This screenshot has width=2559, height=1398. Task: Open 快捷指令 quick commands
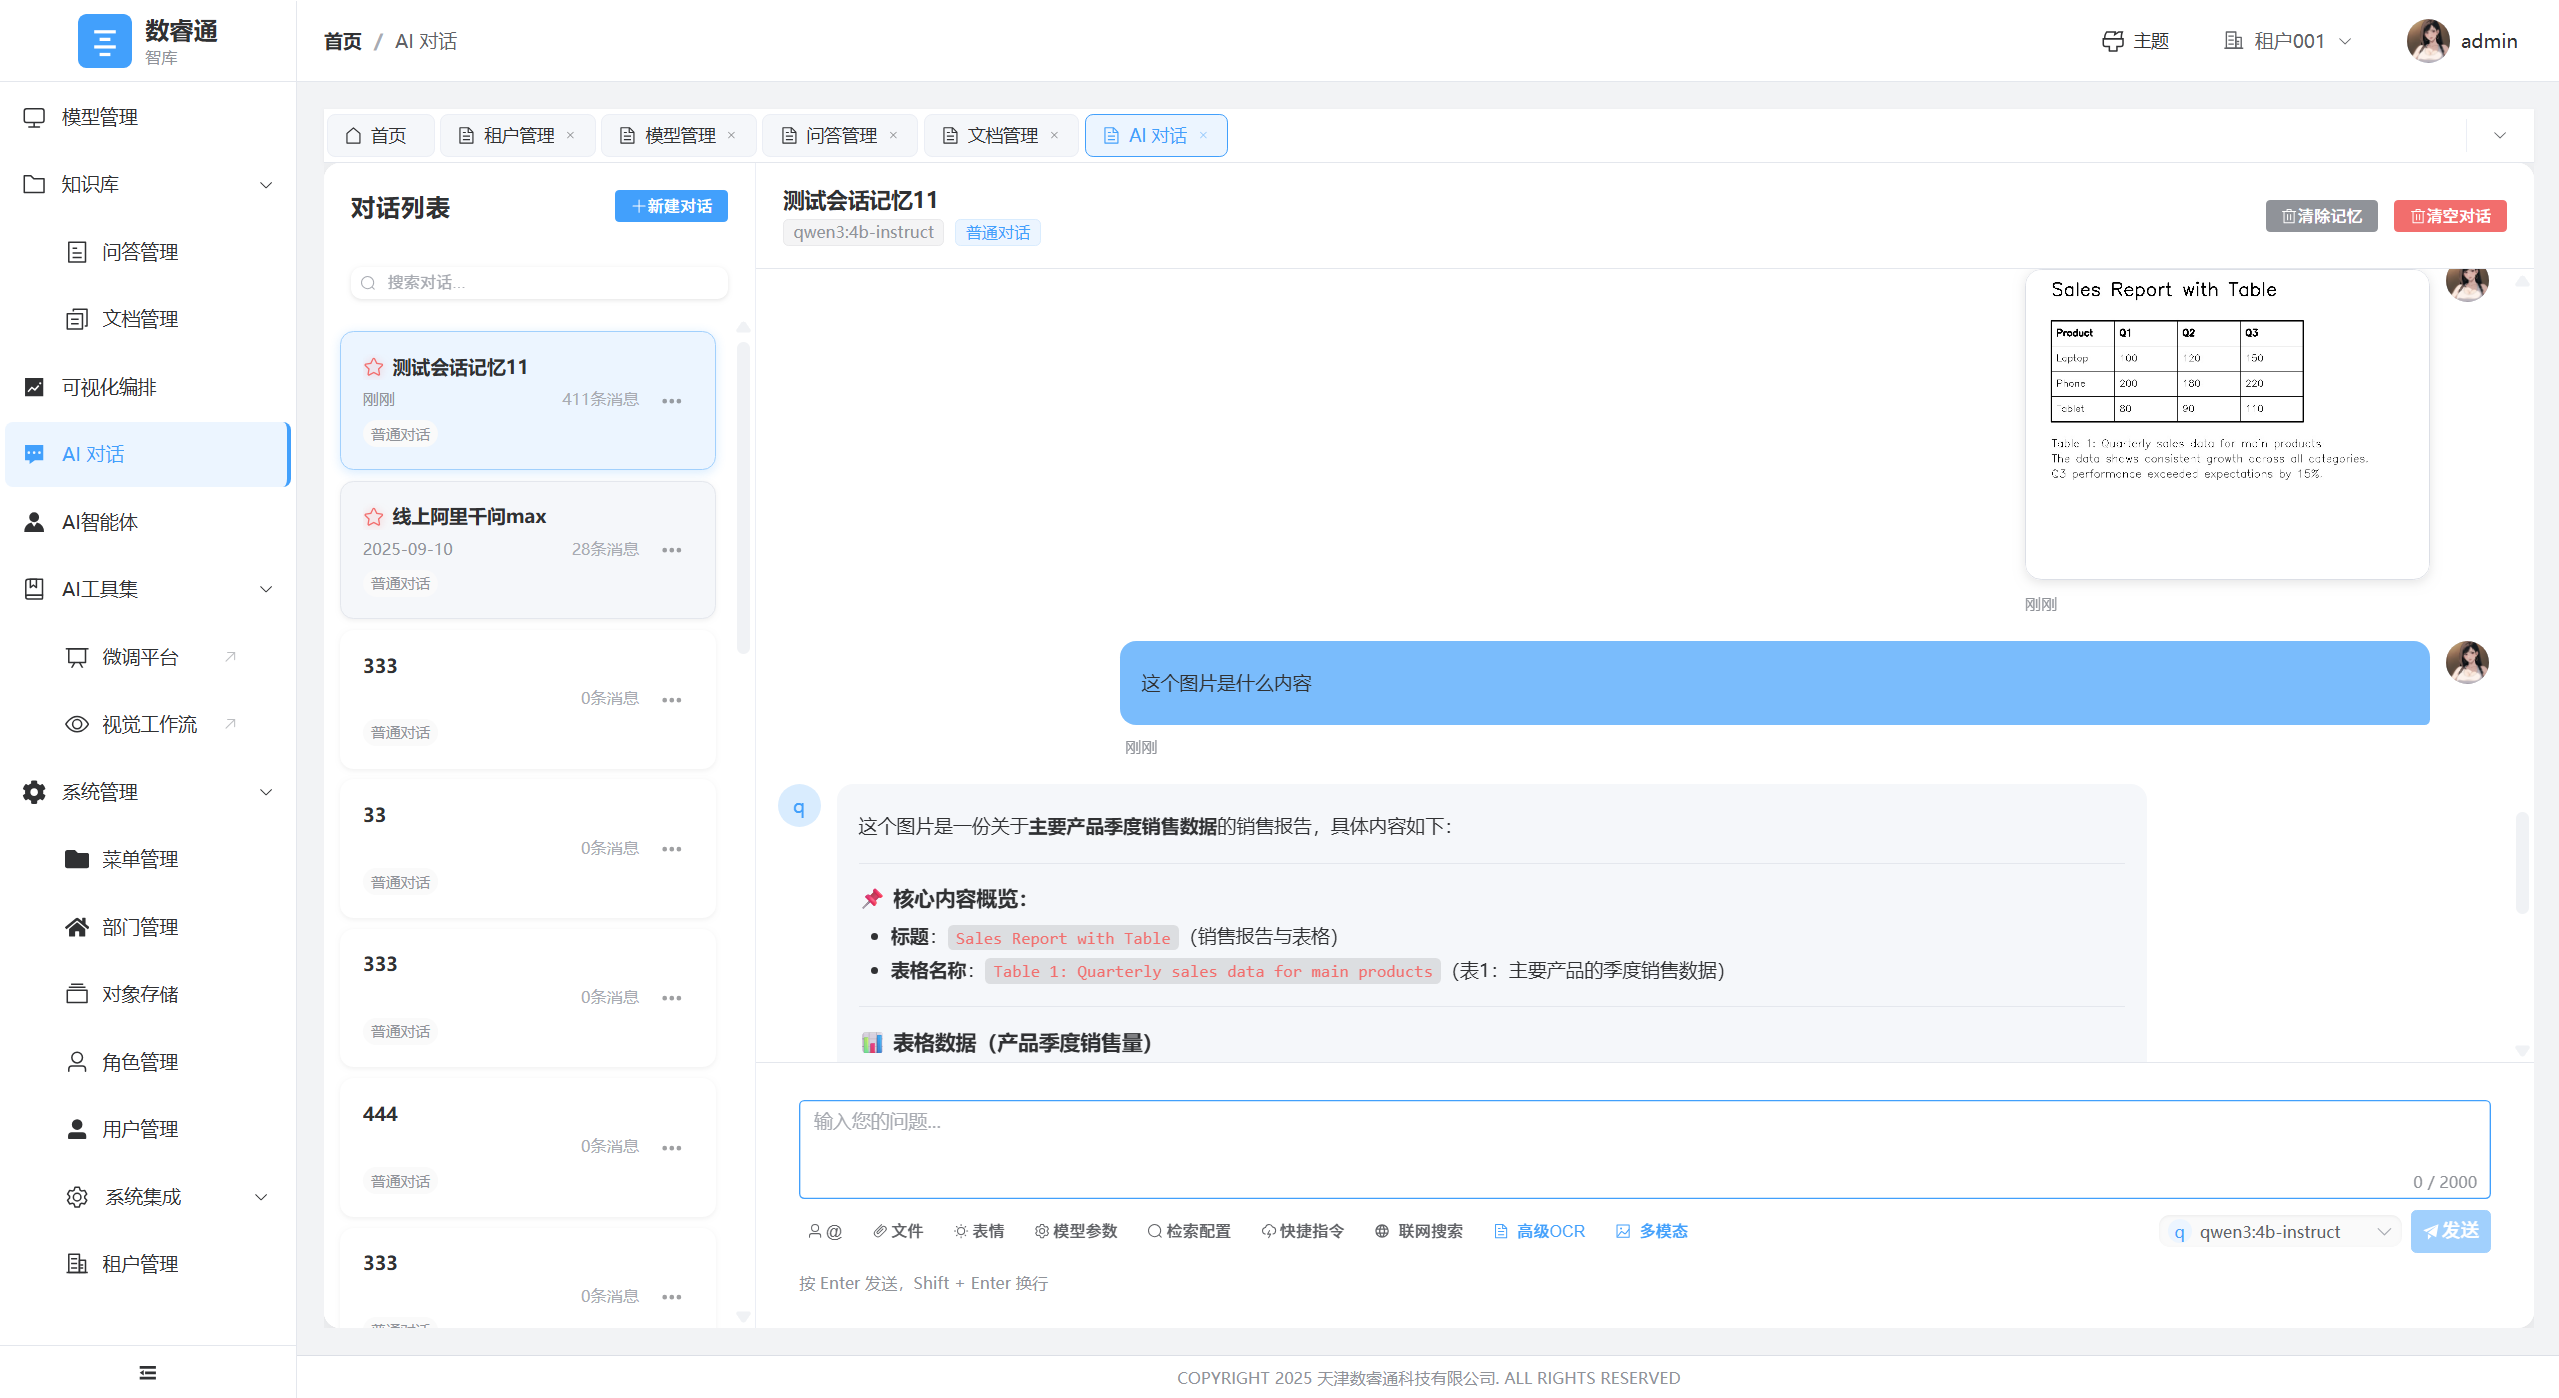[1301, 1231]
